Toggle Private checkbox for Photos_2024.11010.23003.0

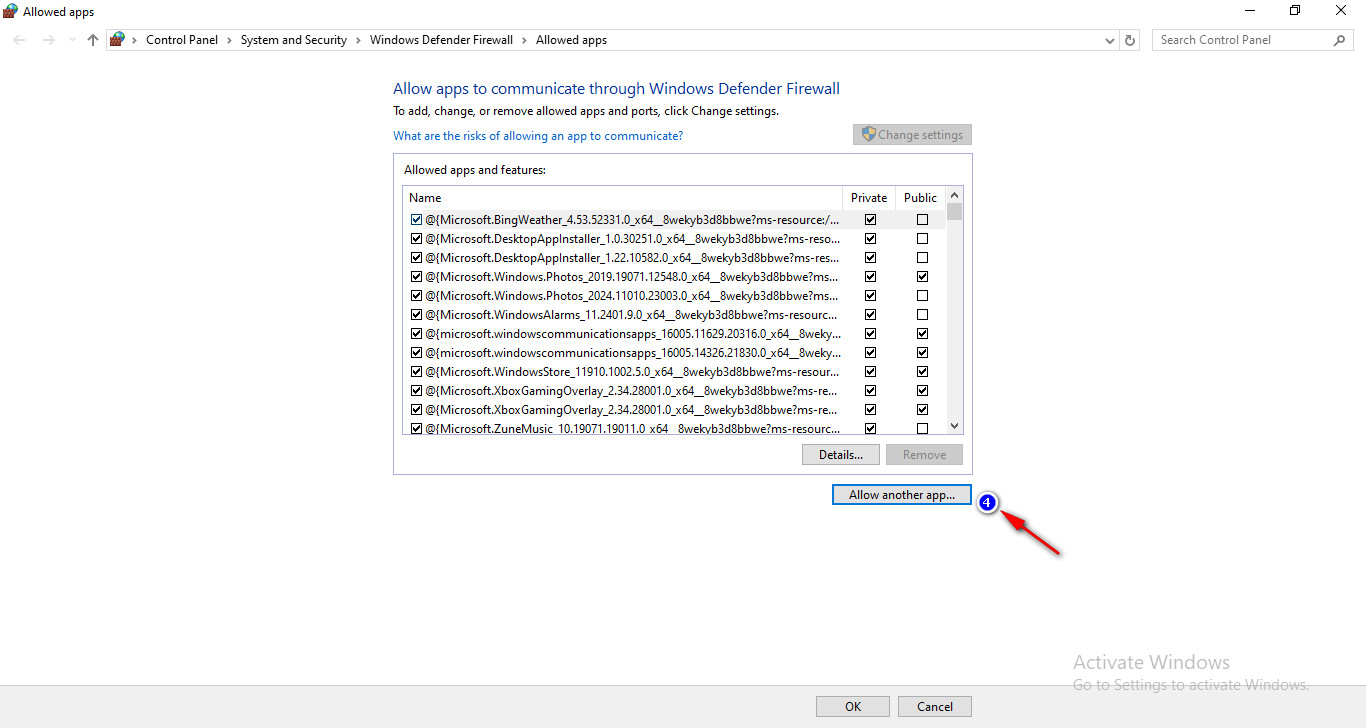(x=870, y=295)
